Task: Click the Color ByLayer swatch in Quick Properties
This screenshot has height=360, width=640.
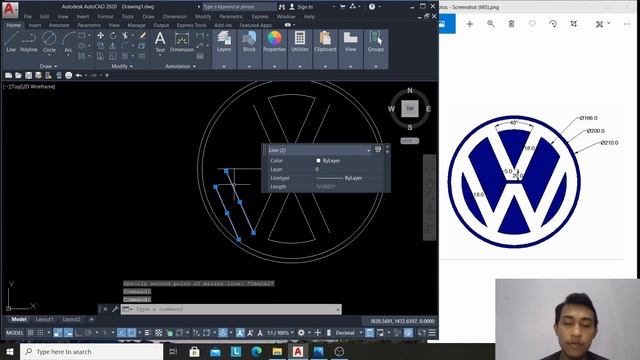Action: click(x=318, y=161)
